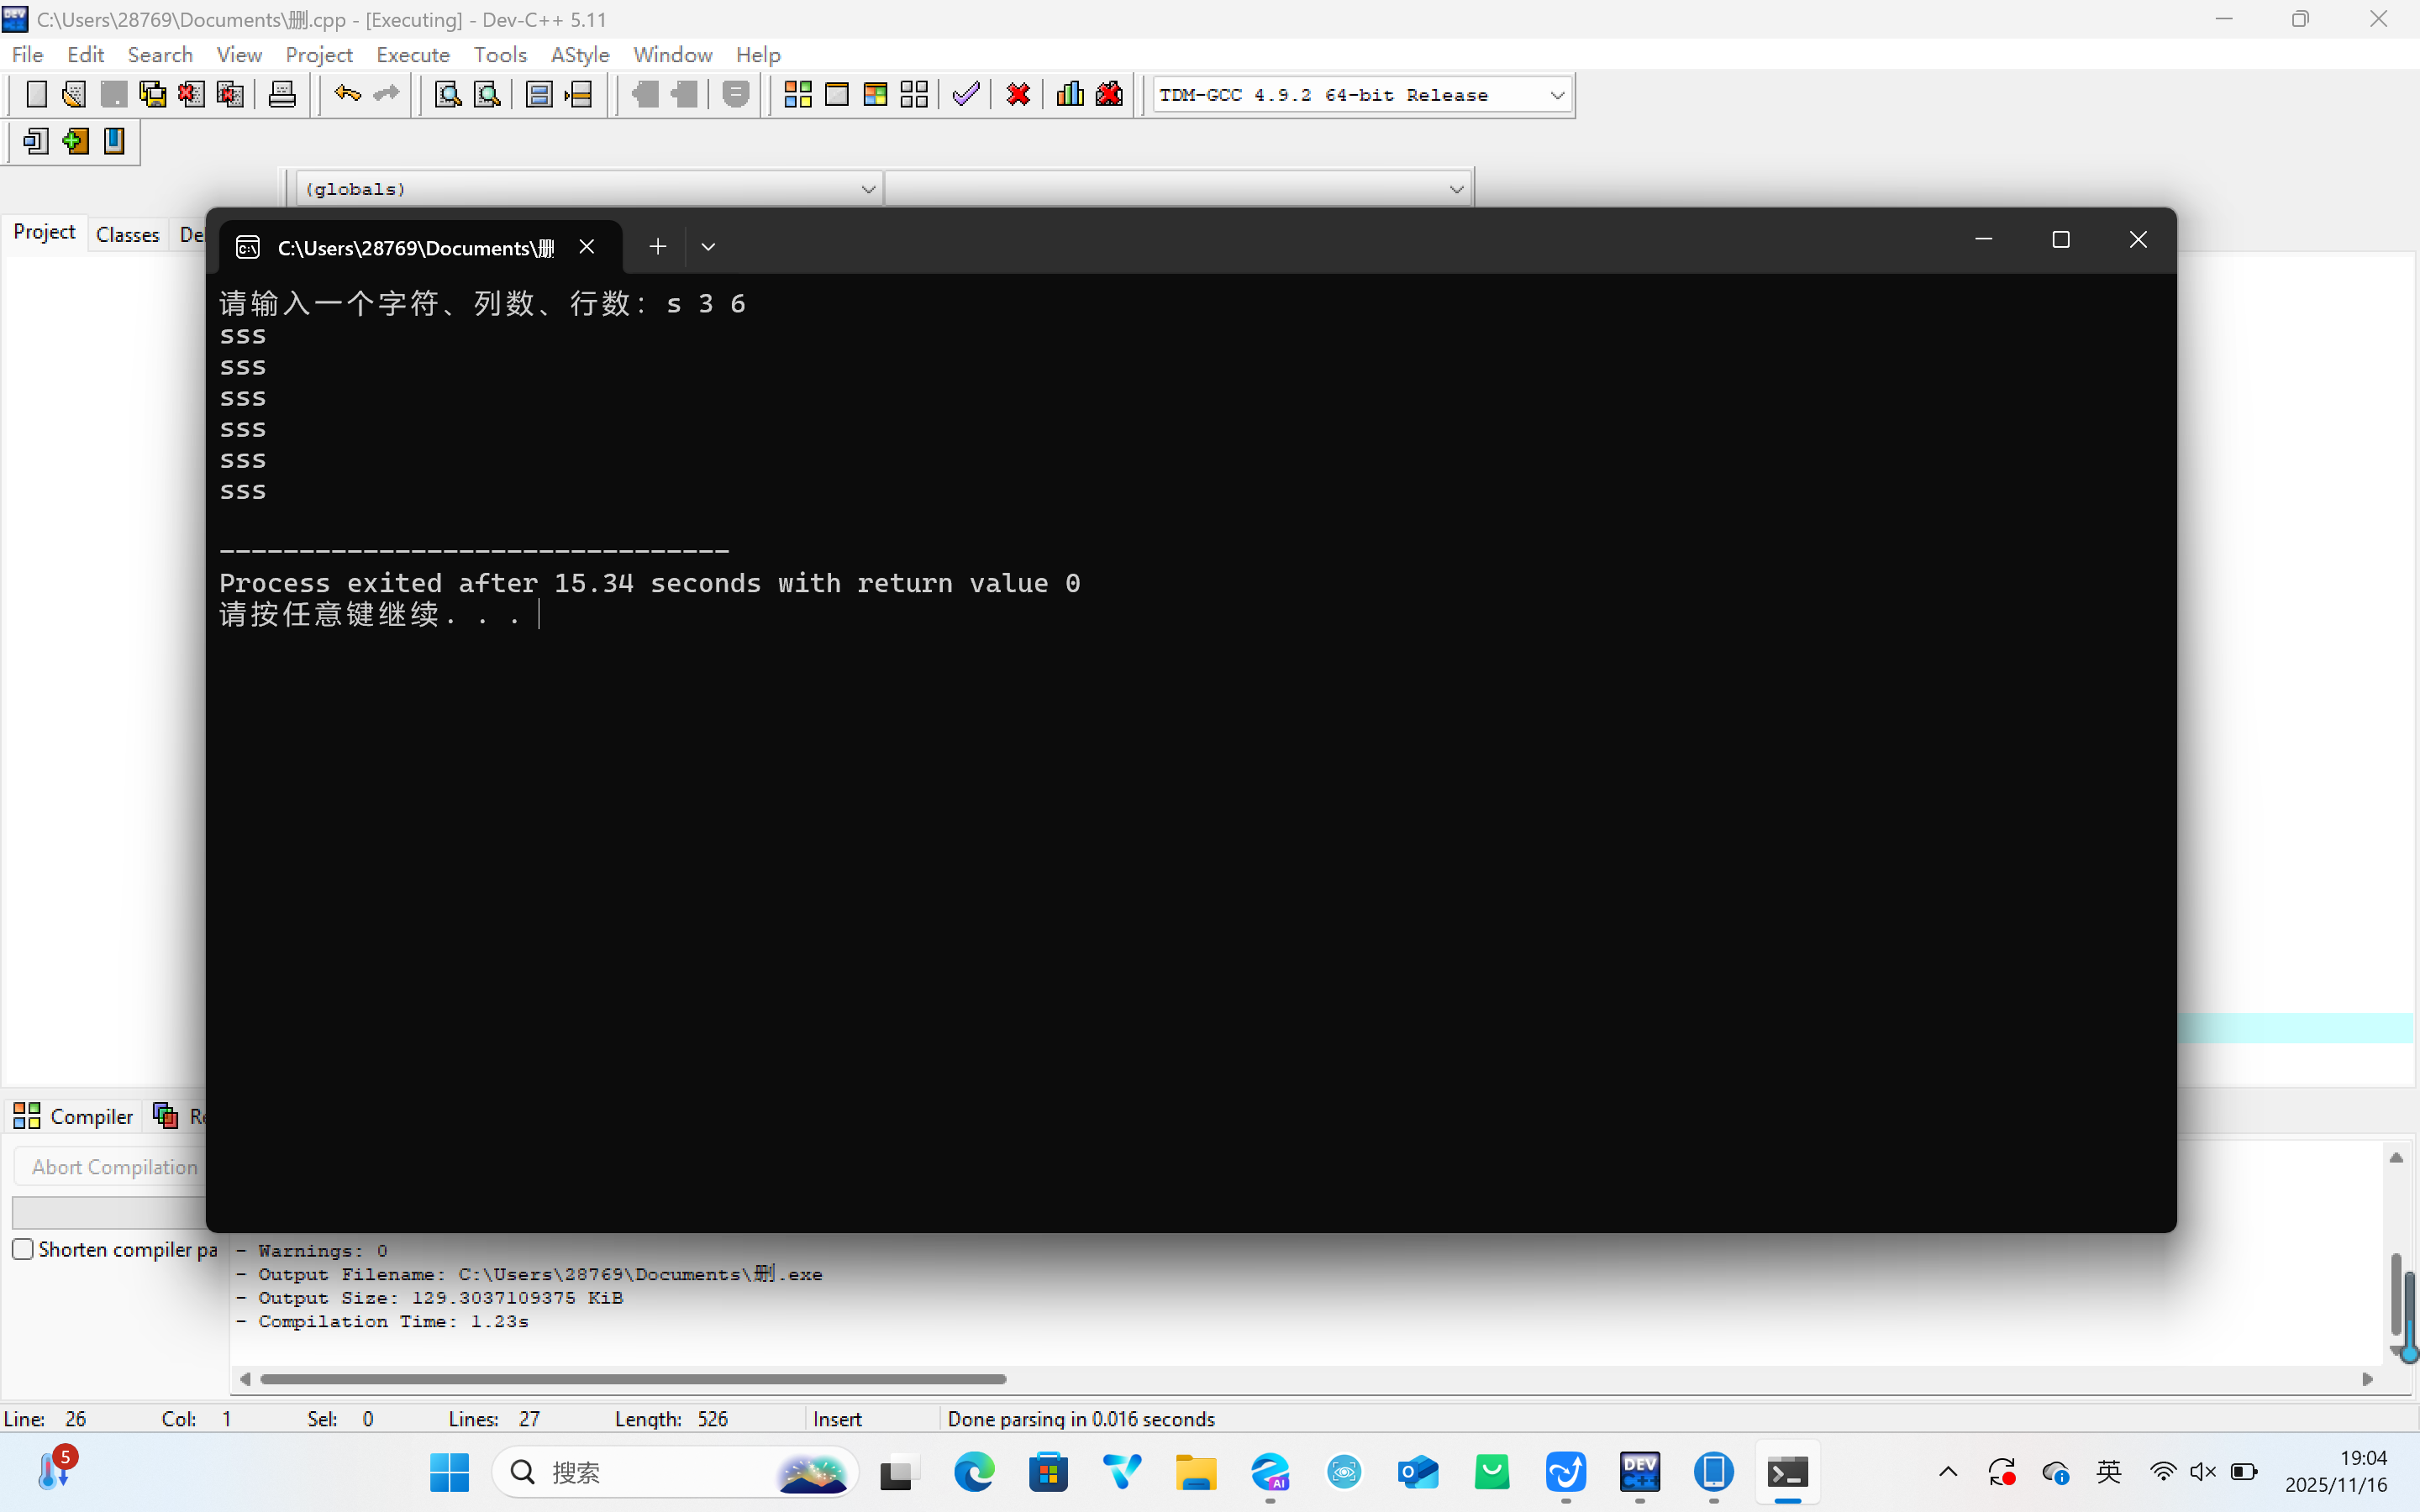The width and height of the screenshot is (2420, 1512).
Task: Click the New file toolbar icon
Action: pos(36,95)
